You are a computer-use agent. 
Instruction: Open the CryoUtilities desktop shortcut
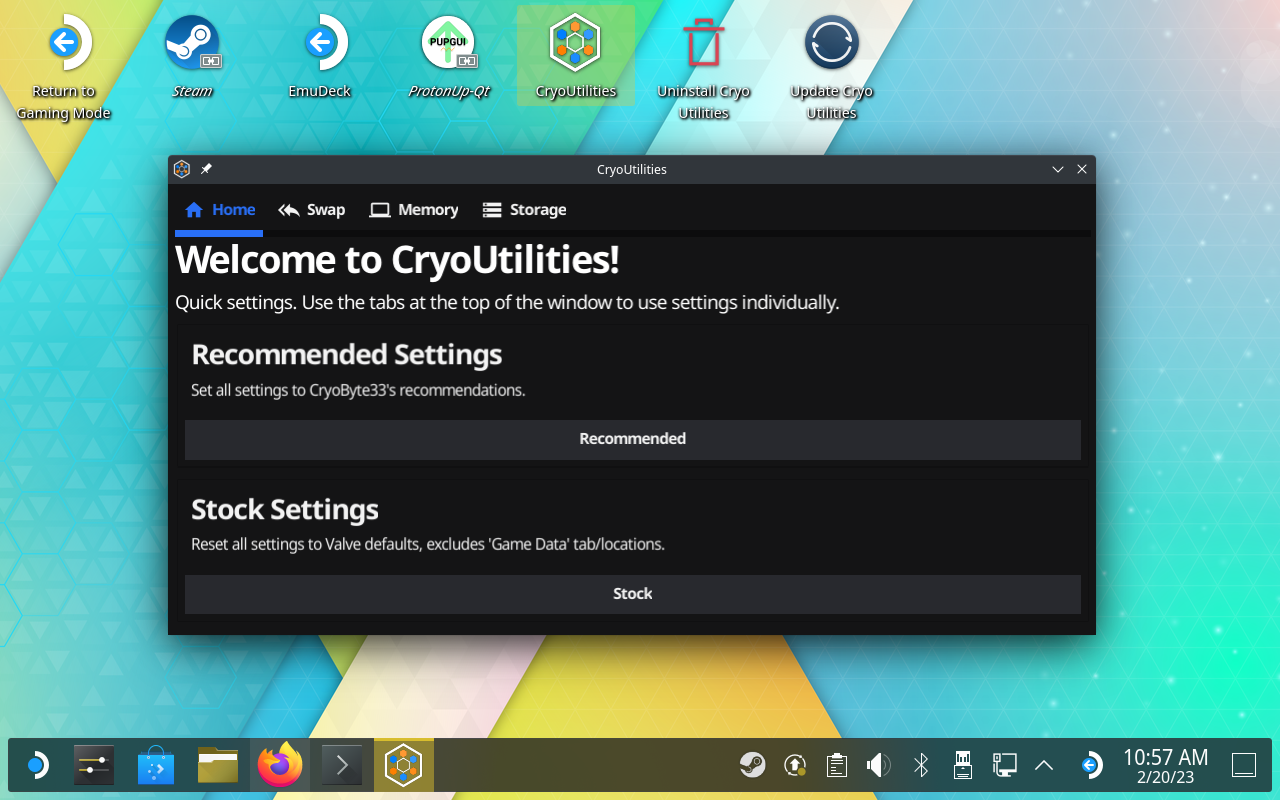click(575, 45)
